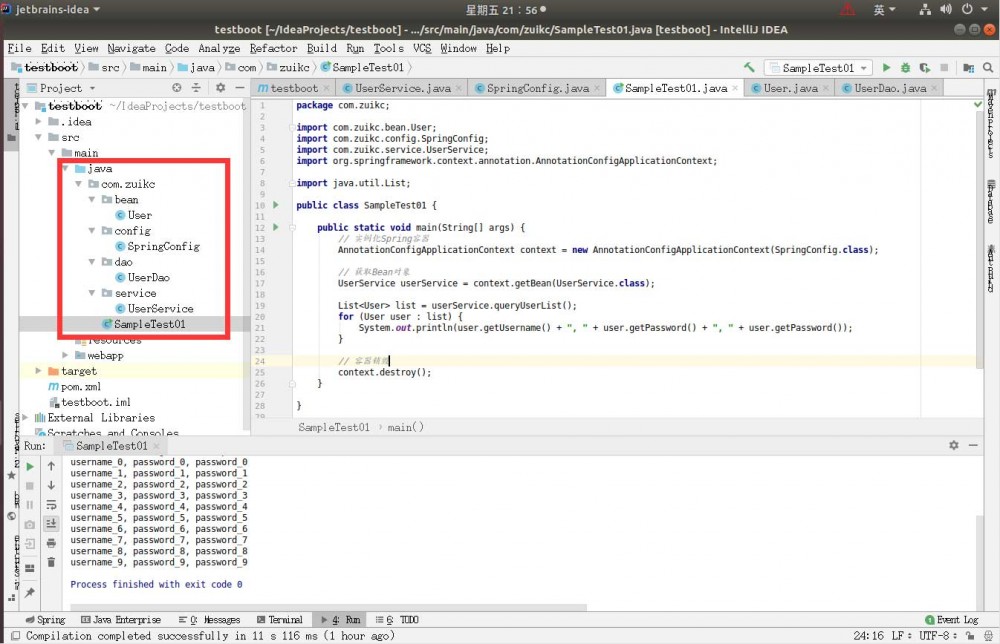Open Project Structure icon in toolbar
The image size is (1000, 644).
click(x=966, y=68)
